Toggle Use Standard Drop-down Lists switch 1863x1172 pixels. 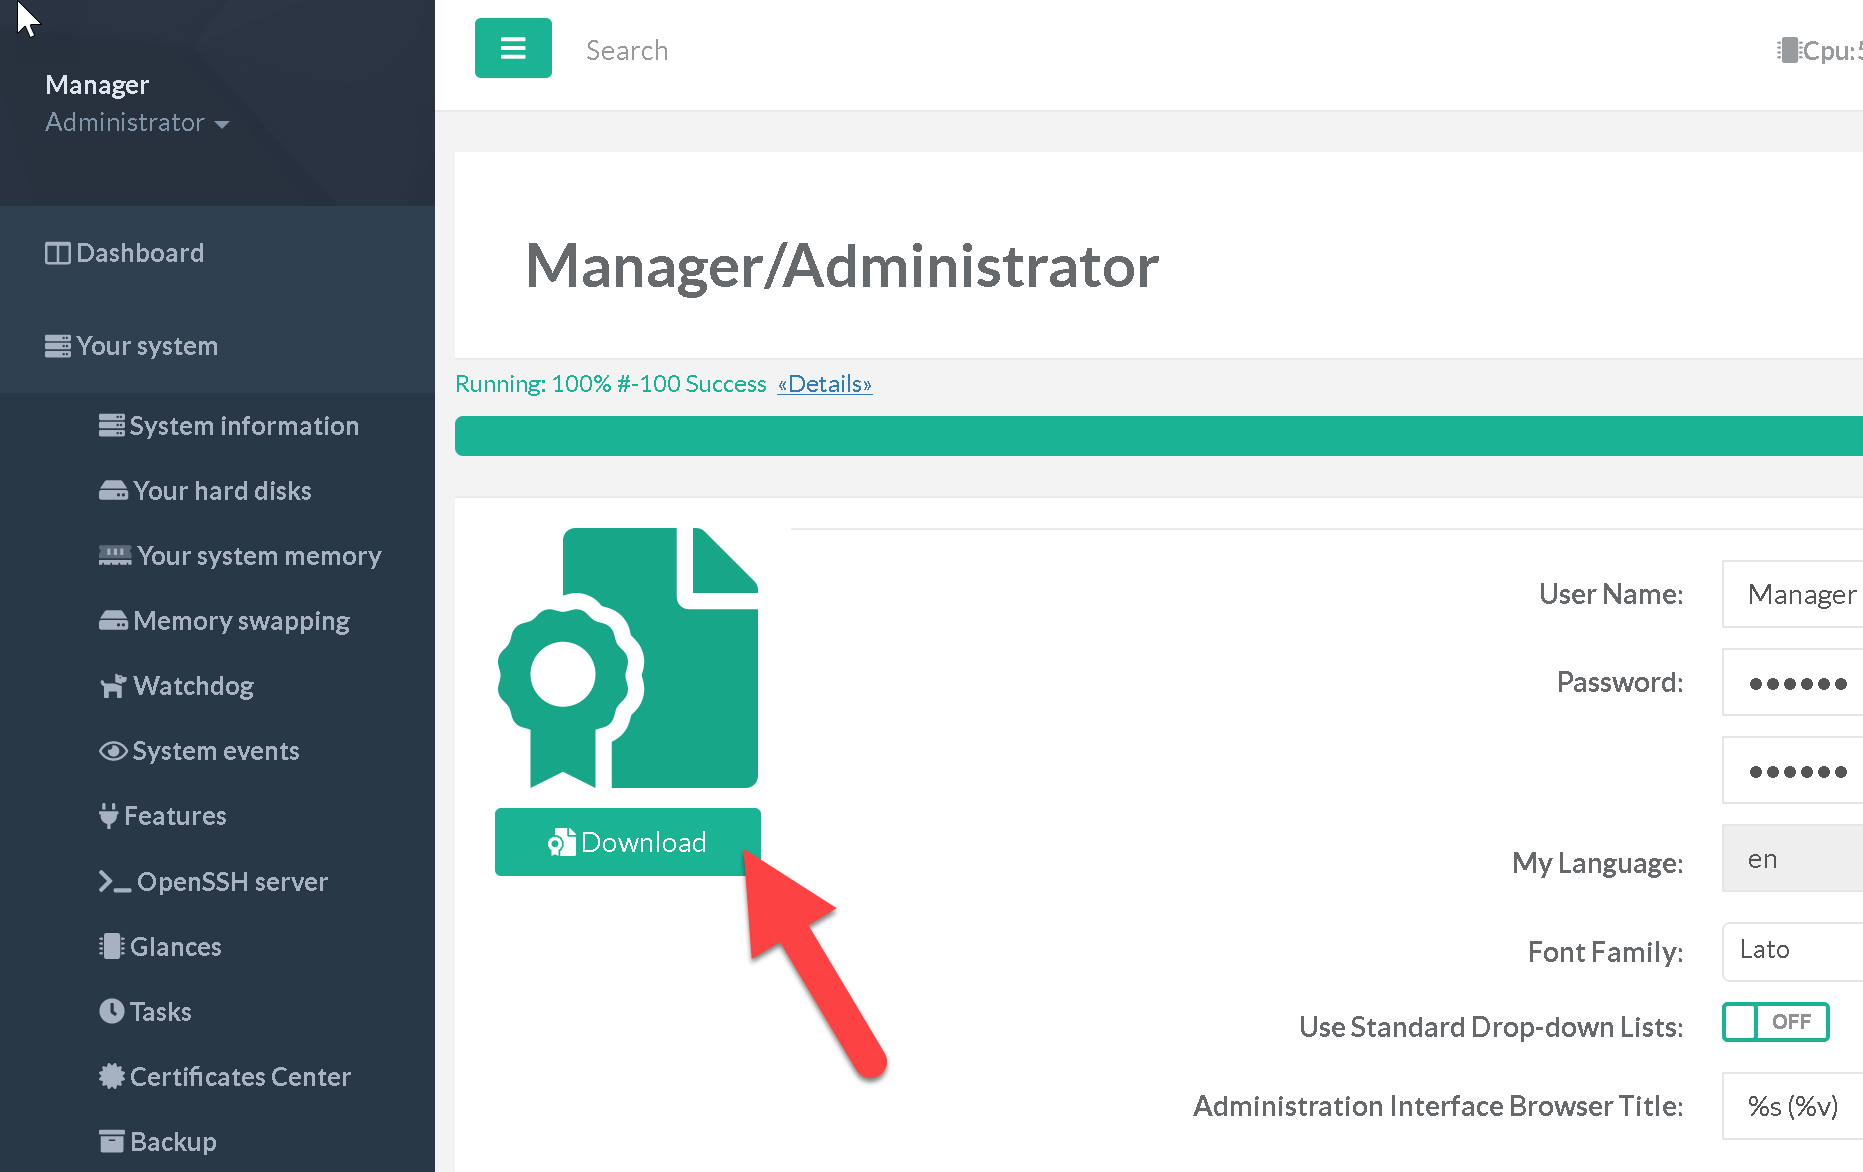point(1775,1022)
